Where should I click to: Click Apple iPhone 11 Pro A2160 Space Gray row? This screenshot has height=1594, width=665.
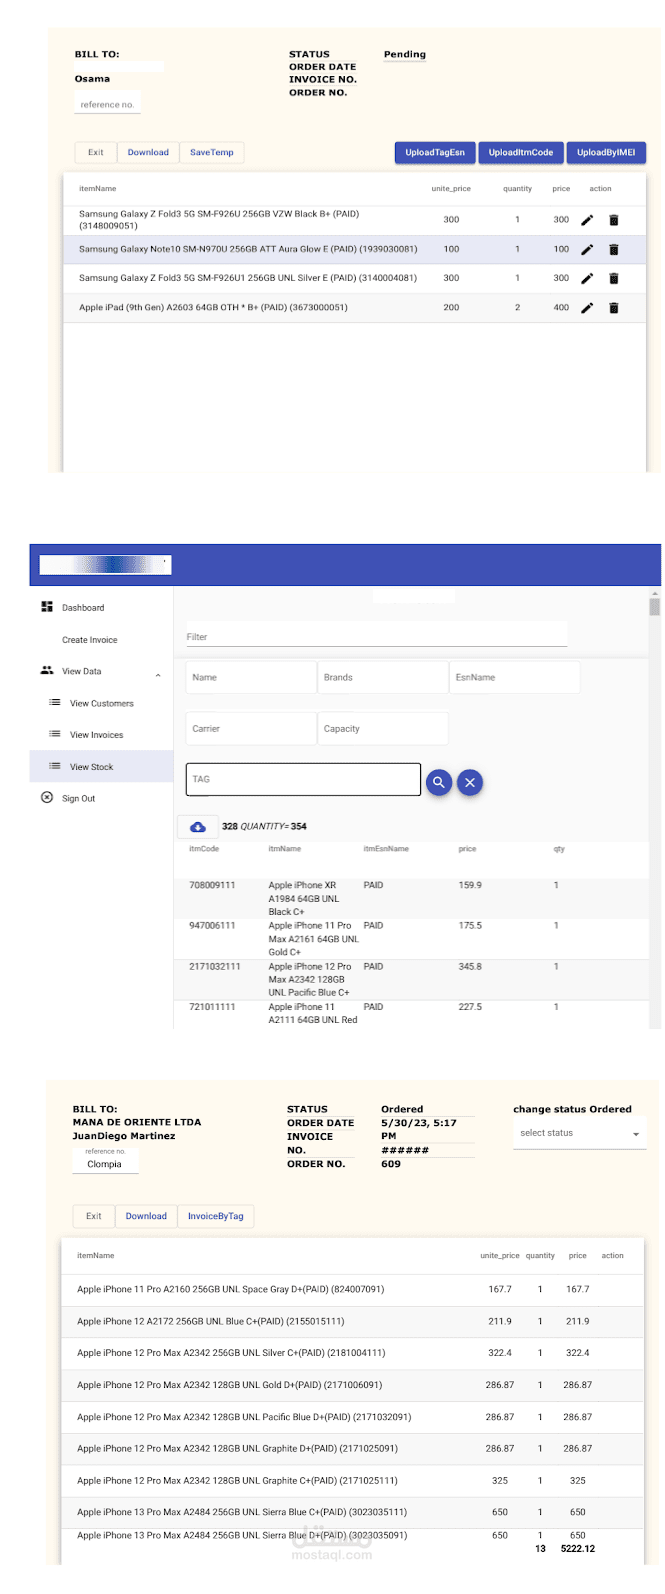coord(353,1290)
